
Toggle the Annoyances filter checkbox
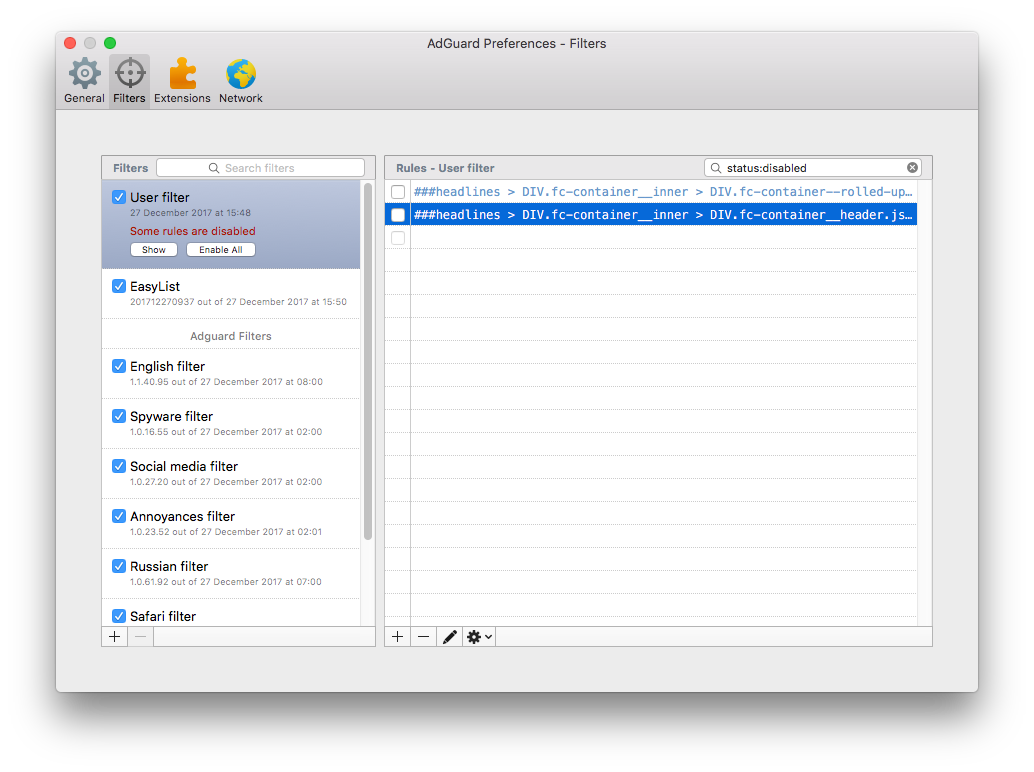119,516
